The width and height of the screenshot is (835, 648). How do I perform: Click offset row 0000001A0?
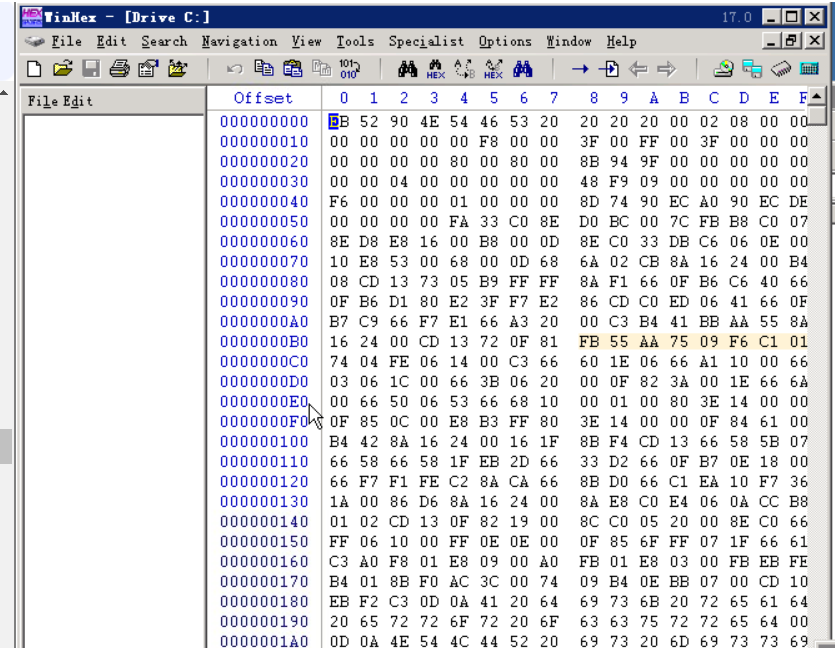264,641
